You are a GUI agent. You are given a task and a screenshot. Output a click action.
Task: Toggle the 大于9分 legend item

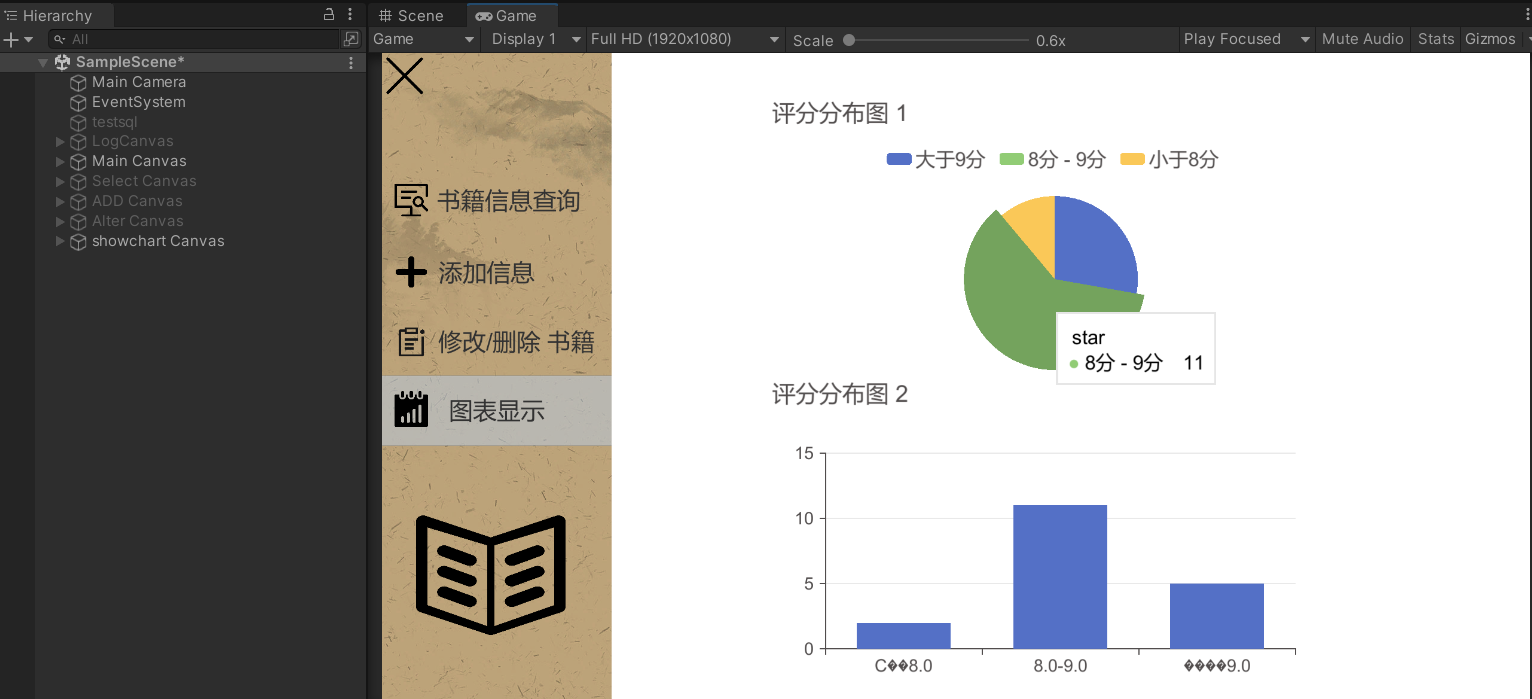click(x=936, y=160)
